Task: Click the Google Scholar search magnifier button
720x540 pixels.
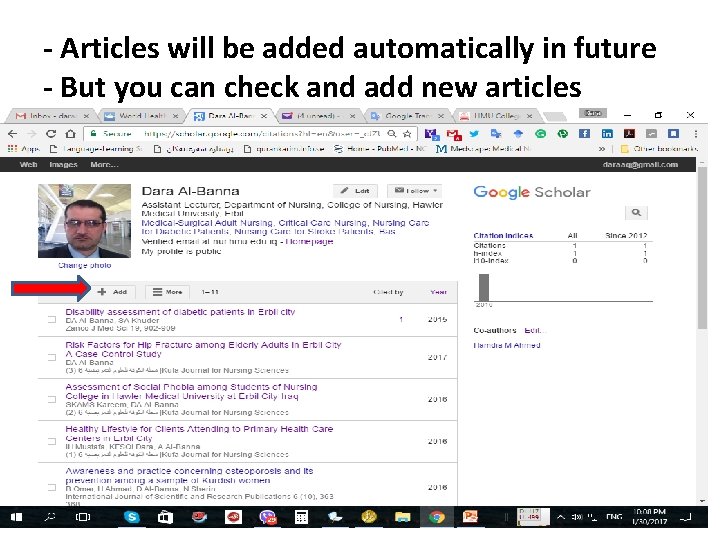Action: tap(636, 212)
